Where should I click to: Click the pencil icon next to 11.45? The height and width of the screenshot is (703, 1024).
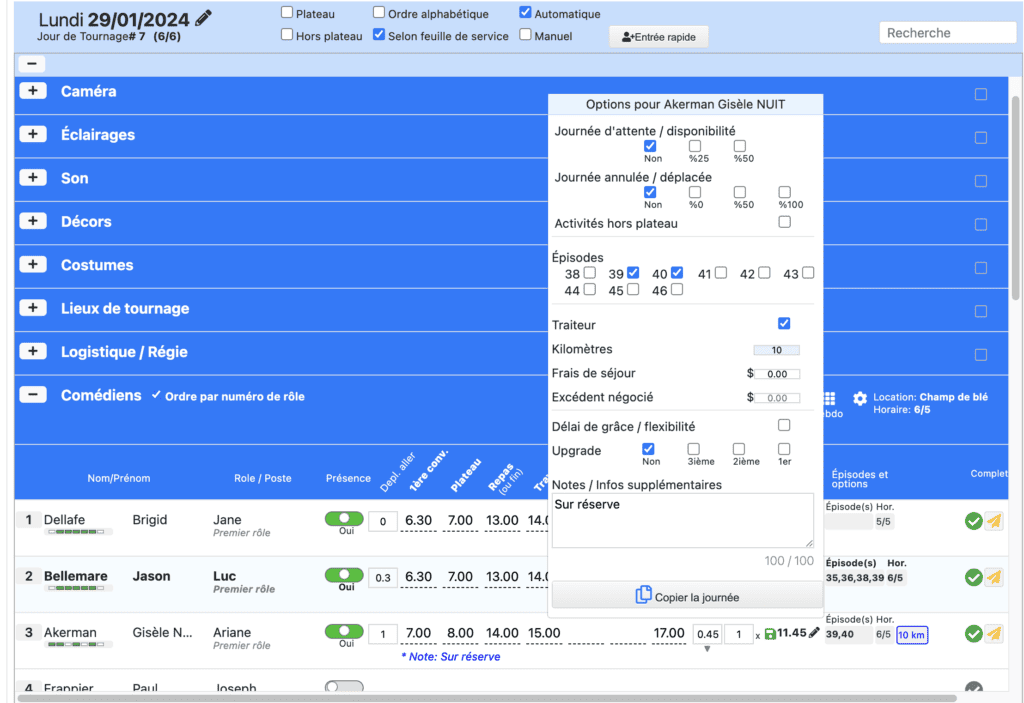[814, 633]
